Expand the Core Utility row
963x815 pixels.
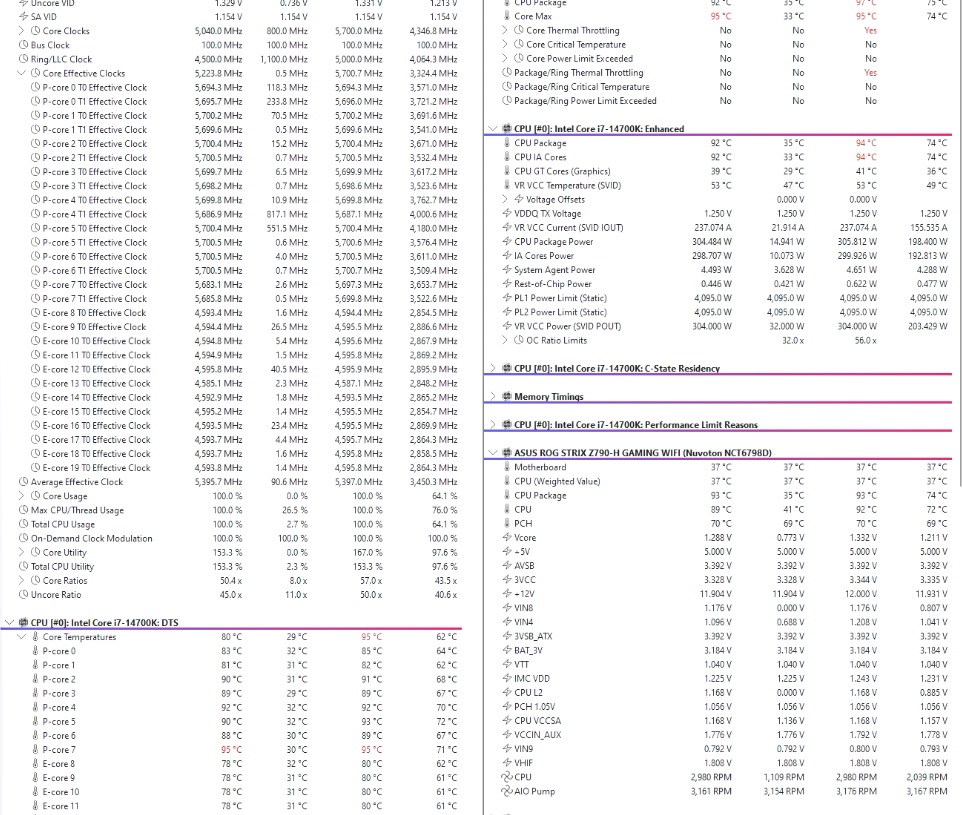coord(21,553)
